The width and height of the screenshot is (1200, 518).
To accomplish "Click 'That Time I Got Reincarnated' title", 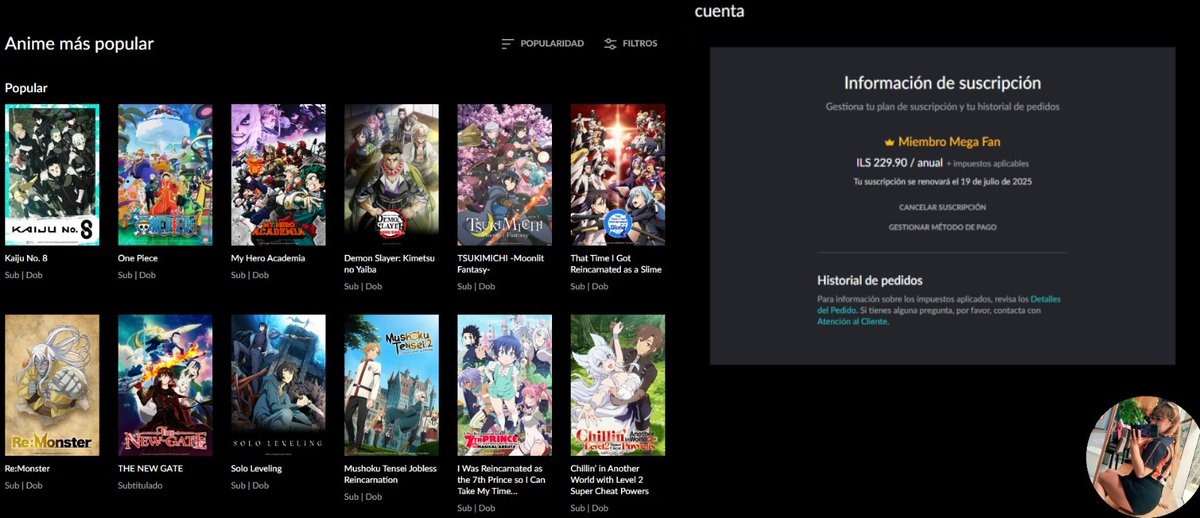I will coord(616,264).
